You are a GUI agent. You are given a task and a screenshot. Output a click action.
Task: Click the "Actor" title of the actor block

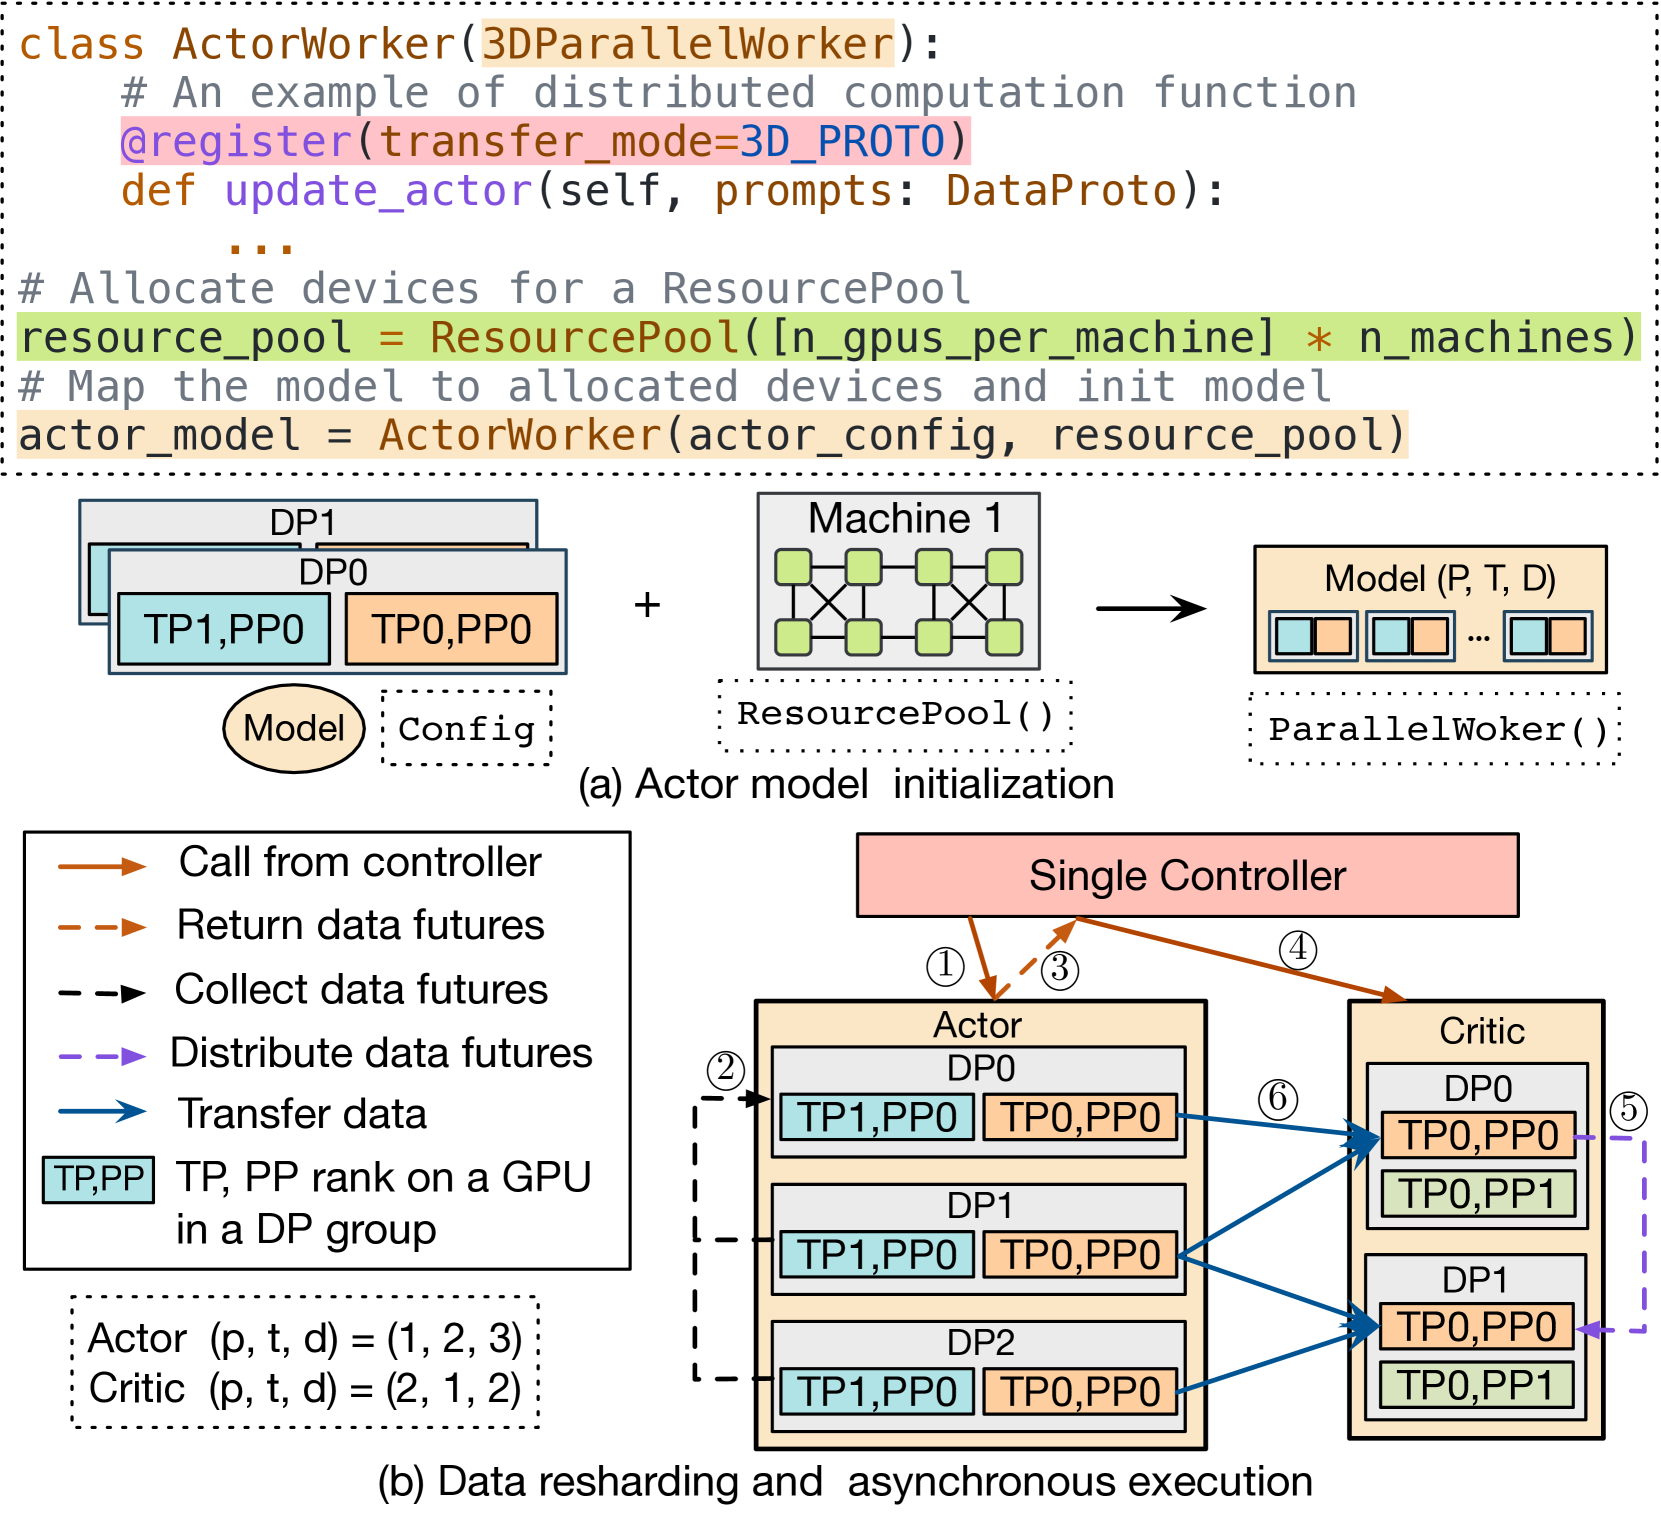coord(977,1025)
